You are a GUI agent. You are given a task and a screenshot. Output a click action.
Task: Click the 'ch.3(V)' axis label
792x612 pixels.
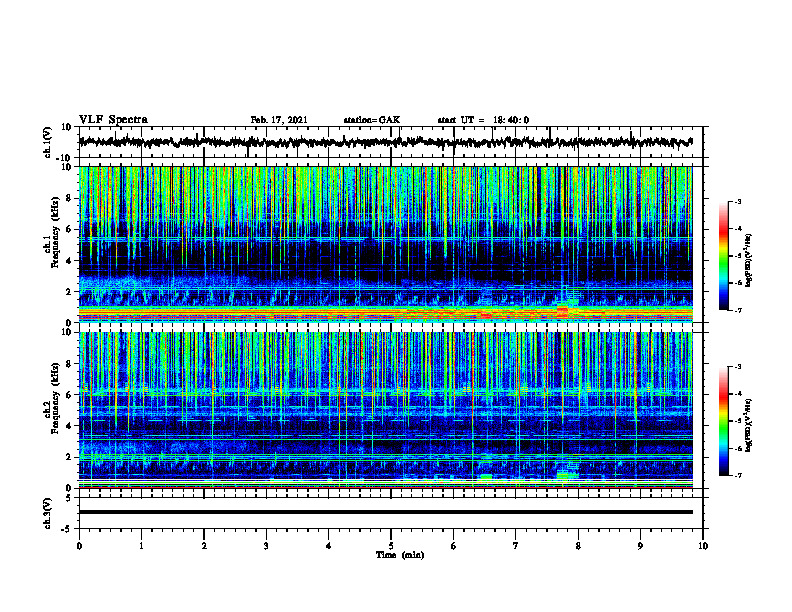[48, 513]
